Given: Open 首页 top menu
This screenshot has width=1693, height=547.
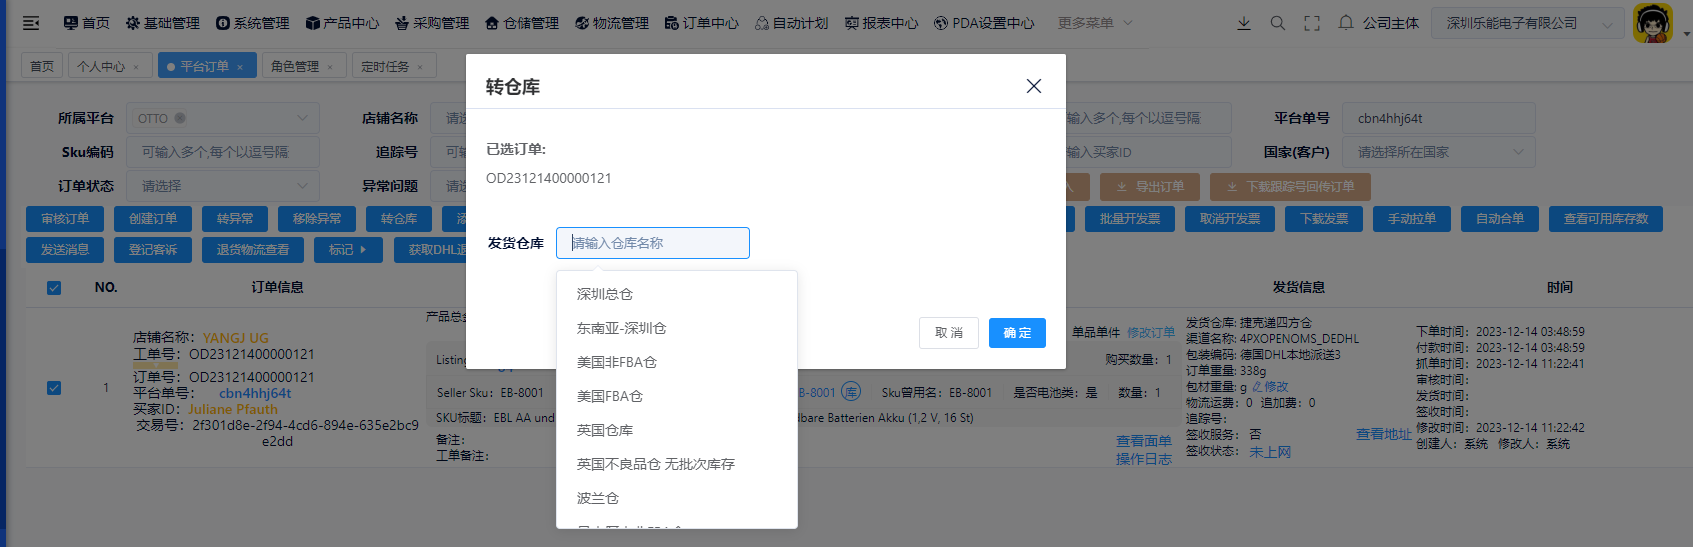Looking at the screenshot, I should (87, 23).
